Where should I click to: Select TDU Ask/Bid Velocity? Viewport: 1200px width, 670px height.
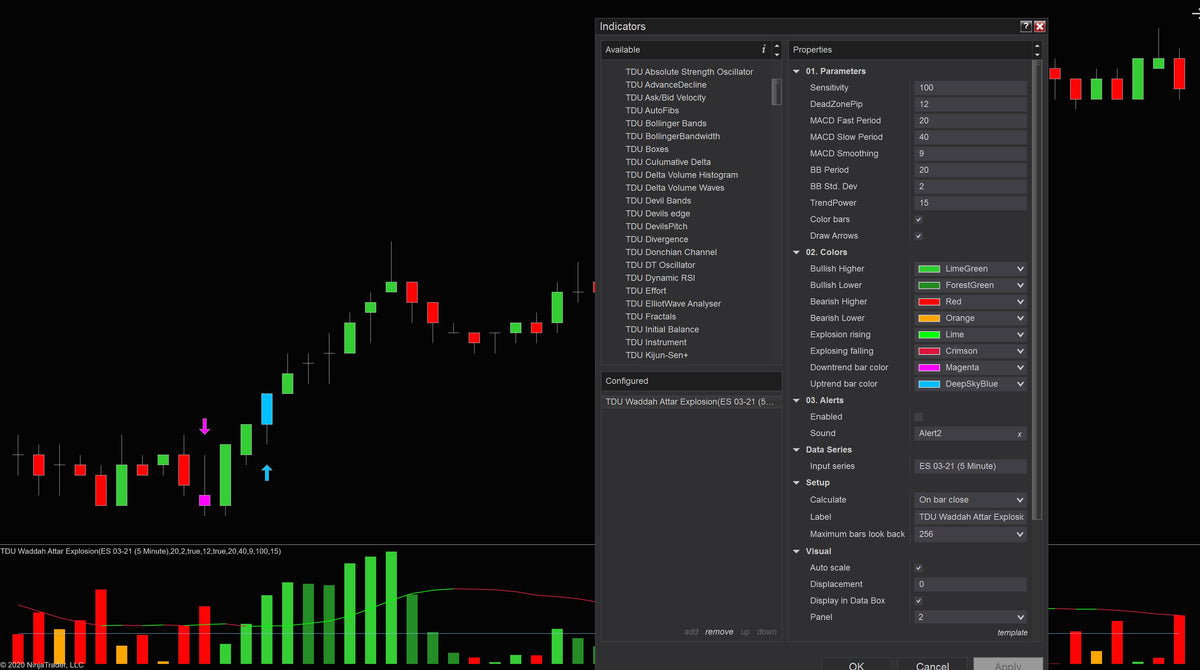(666, 98)
